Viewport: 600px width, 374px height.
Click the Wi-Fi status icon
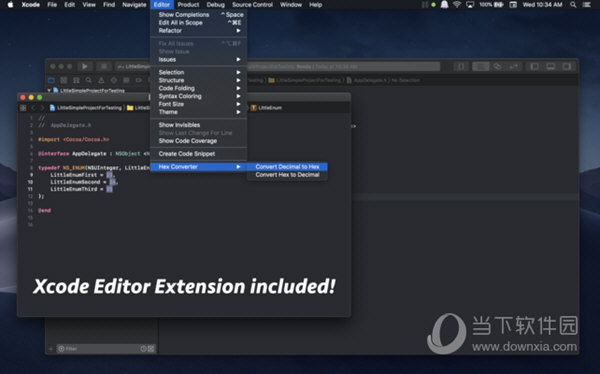click(x=457, y=5)
